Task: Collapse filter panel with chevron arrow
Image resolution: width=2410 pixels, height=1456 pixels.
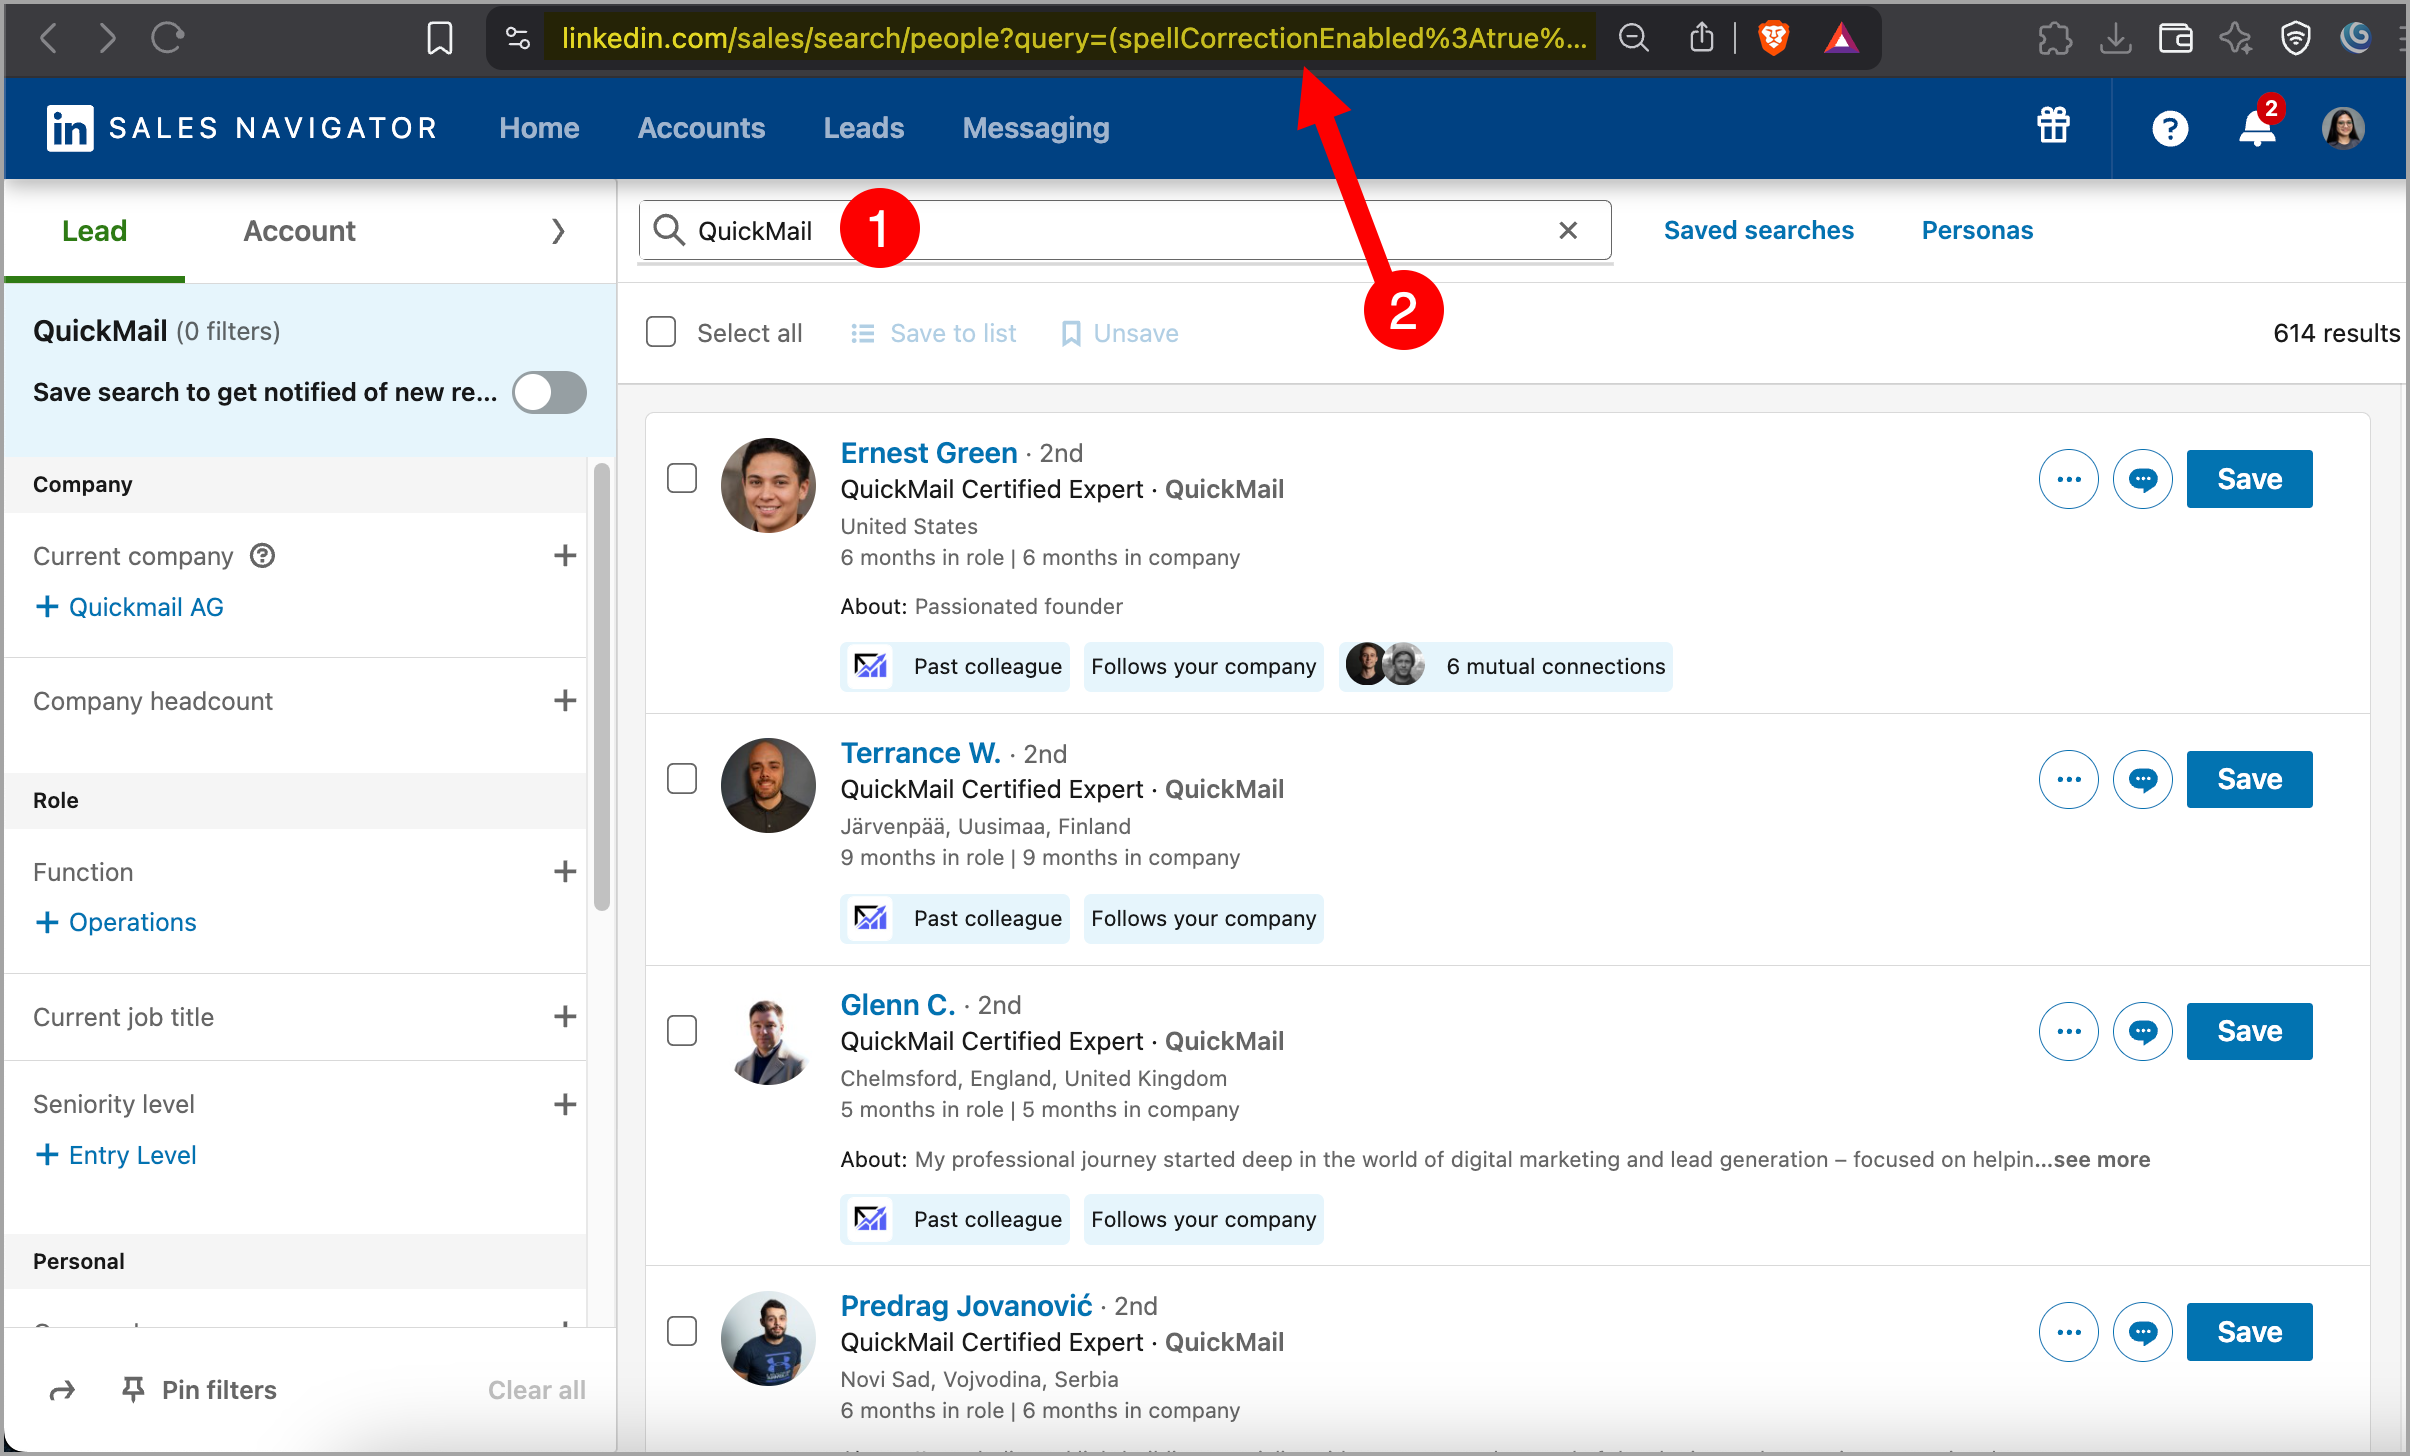Action: point(558,231)
